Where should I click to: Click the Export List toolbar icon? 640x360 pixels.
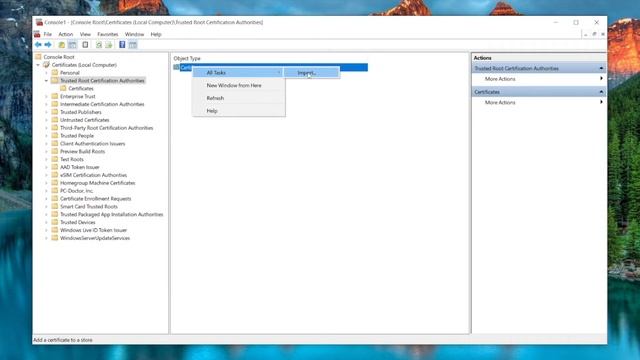109,44
